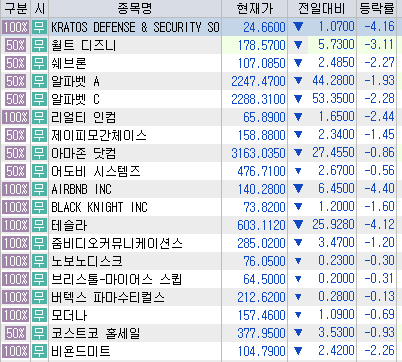Image resolution: width=402 pixels, height=362 pixels.
Task: Click the down arrow in 테슬라 row
Action: 298,225
